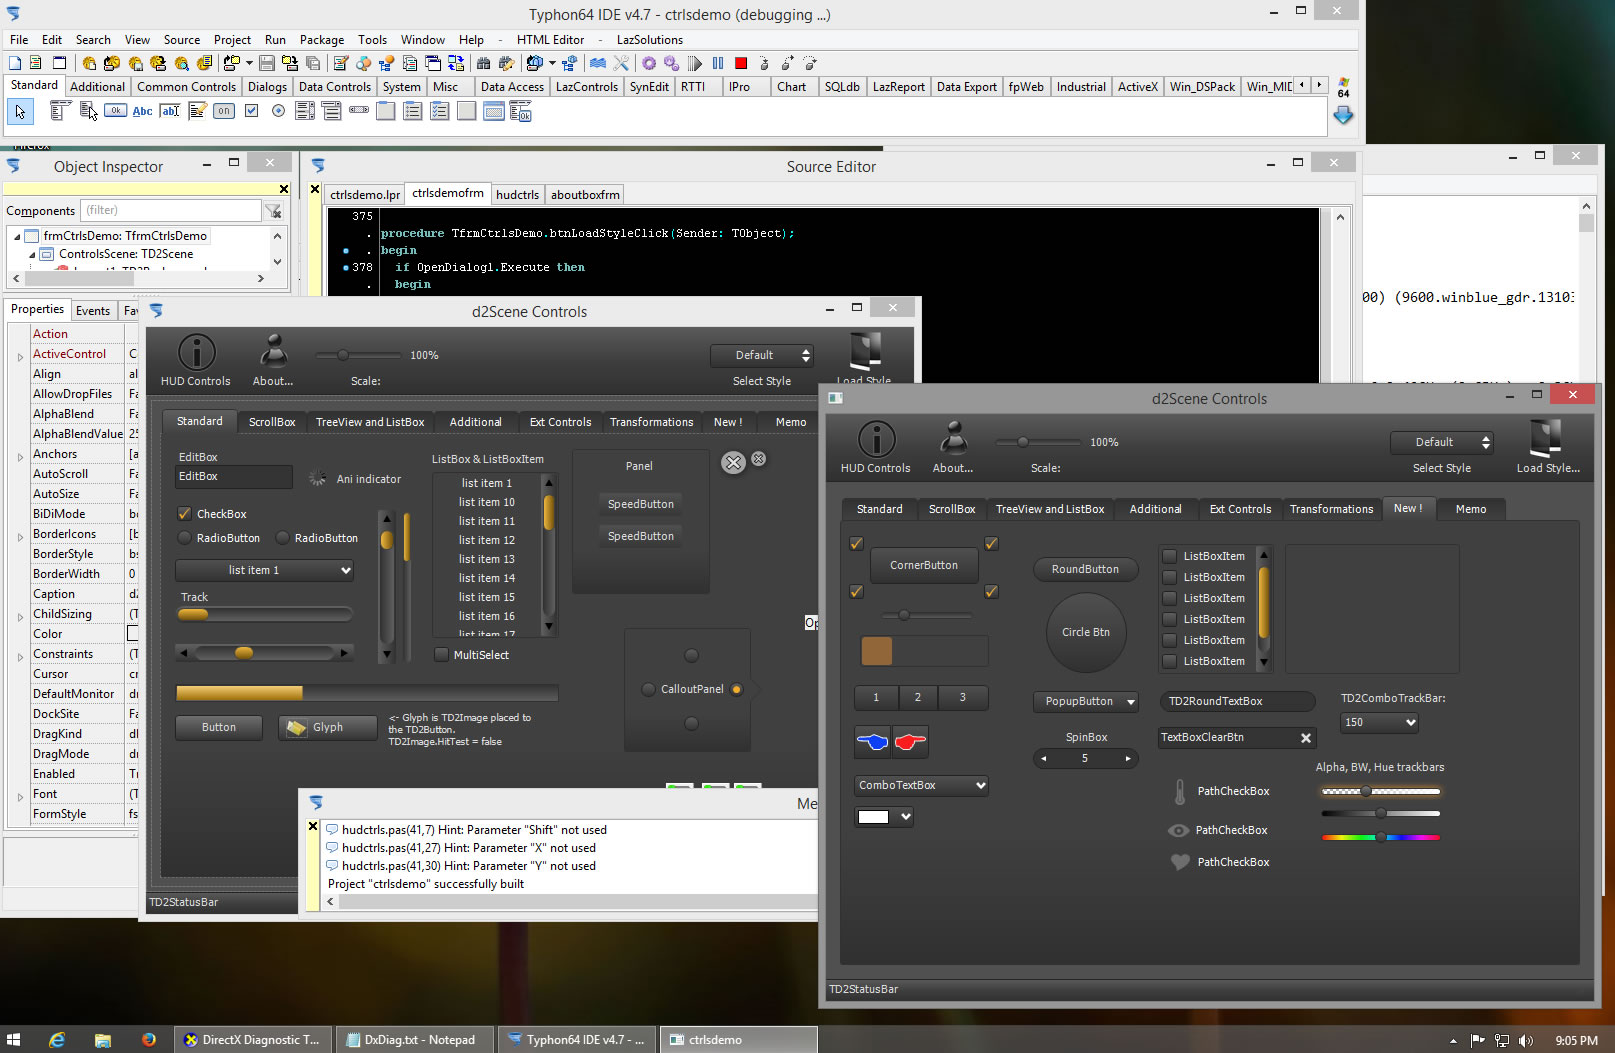Click the HUD Controls info icon in the front window
This screenshot has height=1053, width=1615.
point(876,439)
